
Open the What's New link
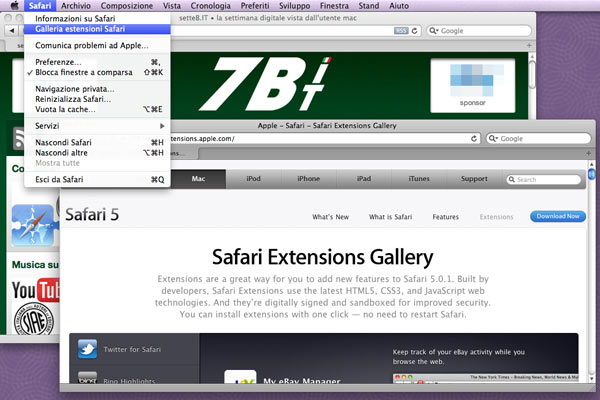coord(329,216)
